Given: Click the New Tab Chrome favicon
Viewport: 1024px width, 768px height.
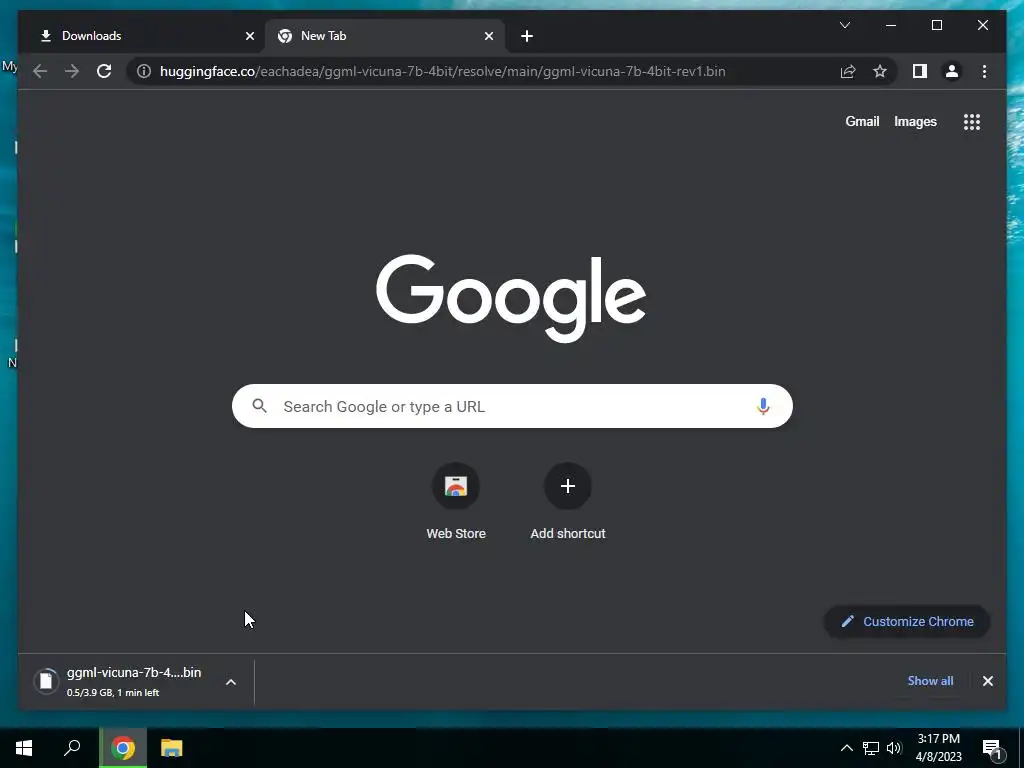Looking at the screenshot, I should coord(285,36).
